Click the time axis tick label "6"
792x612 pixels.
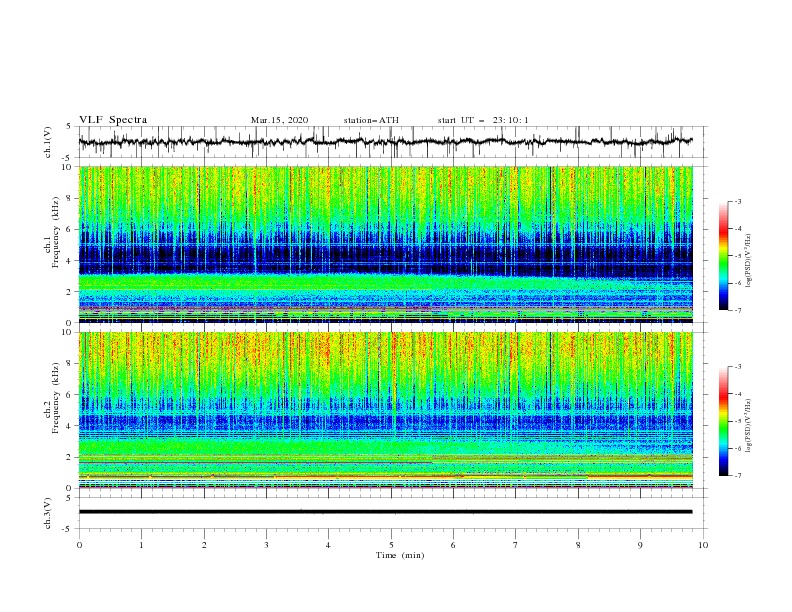tap(453, 545)
